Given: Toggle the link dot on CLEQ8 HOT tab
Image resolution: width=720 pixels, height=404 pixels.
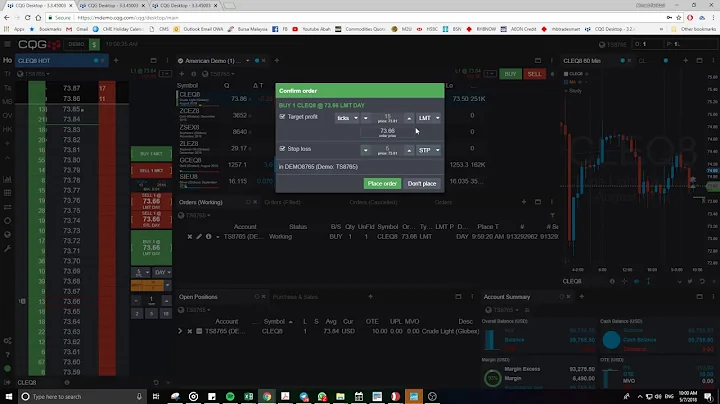Looking at the screenshot, I should point(96,60).
